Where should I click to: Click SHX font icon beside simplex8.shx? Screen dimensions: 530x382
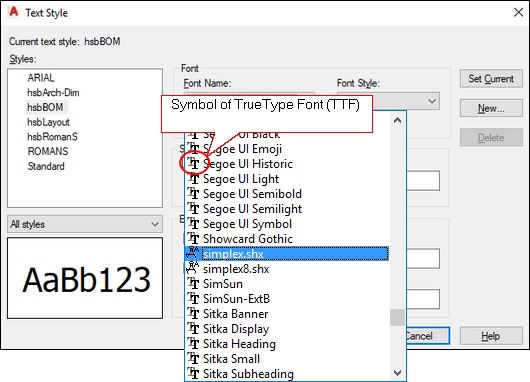[x=193, y=268]
